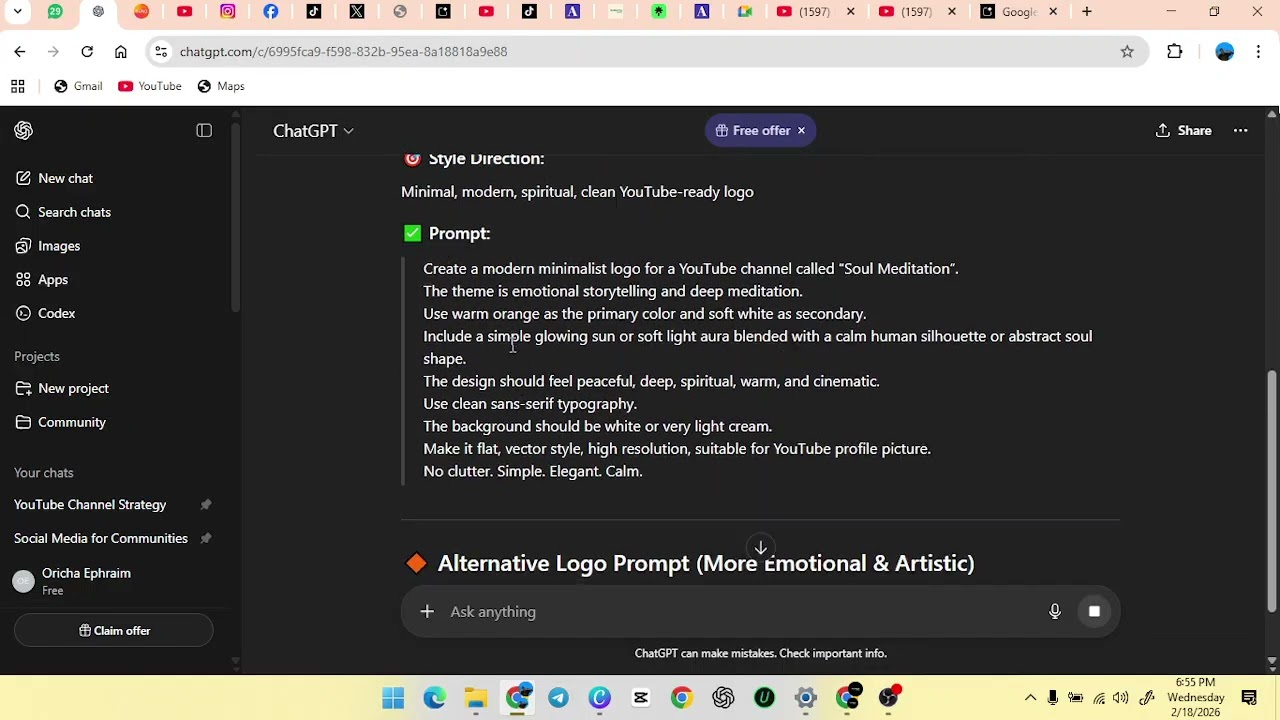Open Codex in the sidebar
Viewport: 1280px width, 720px height.
click(45, 313)
